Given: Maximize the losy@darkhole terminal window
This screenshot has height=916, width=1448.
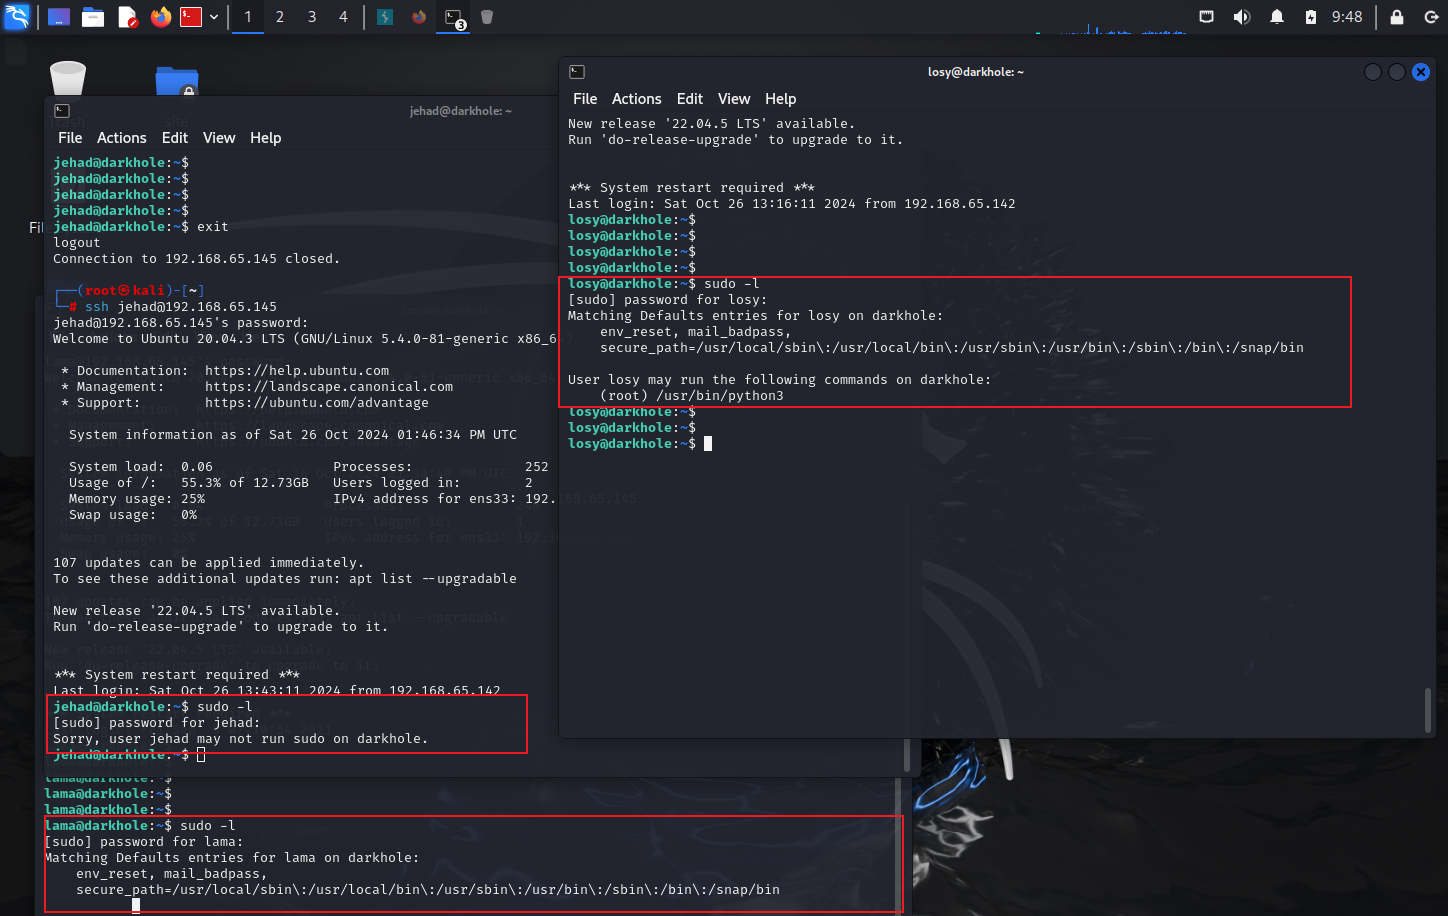Looking at the screenshot, I should pyautogui.click(x=1397, y=72).
